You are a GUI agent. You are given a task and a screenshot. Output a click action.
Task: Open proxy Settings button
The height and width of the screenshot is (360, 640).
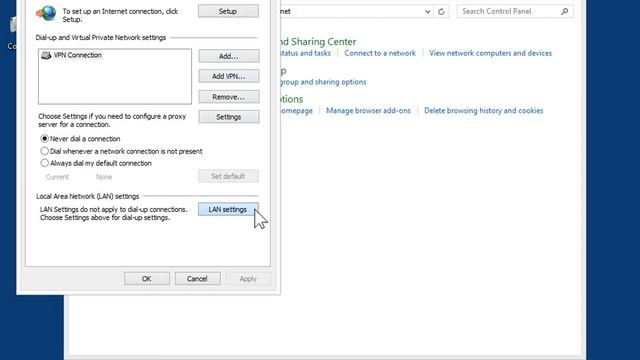click(229, 117)
